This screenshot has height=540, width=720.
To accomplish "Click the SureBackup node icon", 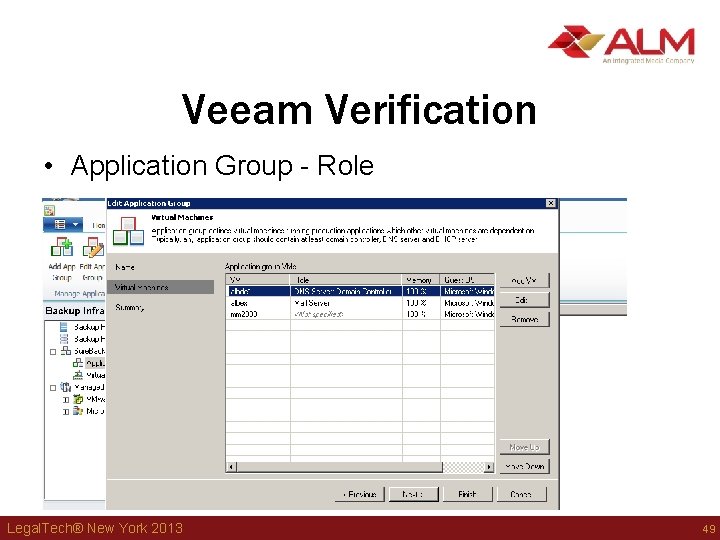I will coord(66,351).
